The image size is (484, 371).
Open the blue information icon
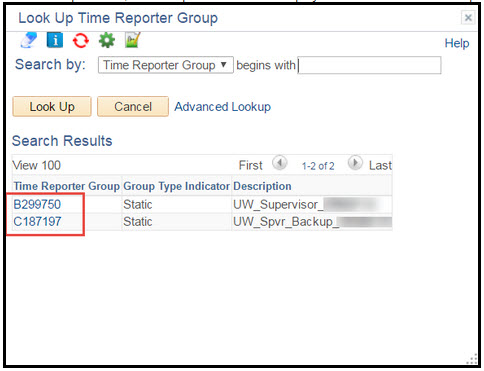pos(55,40)
